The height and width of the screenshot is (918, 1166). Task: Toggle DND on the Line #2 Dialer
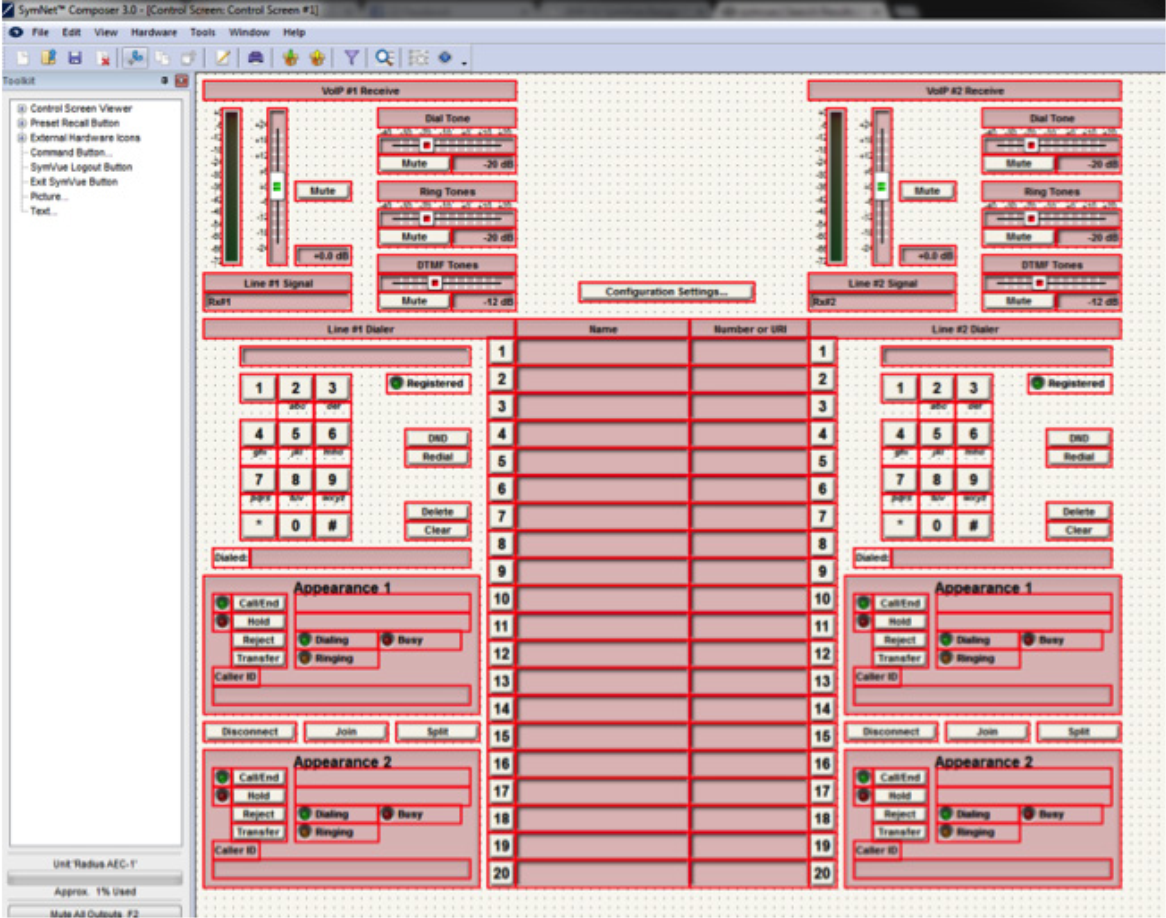1078,437
